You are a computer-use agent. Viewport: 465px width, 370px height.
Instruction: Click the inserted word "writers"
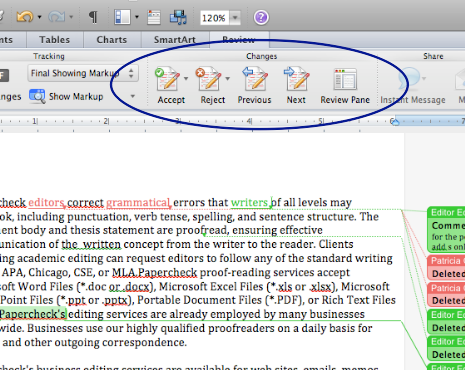pyautogui.click(x=249, y=203)
